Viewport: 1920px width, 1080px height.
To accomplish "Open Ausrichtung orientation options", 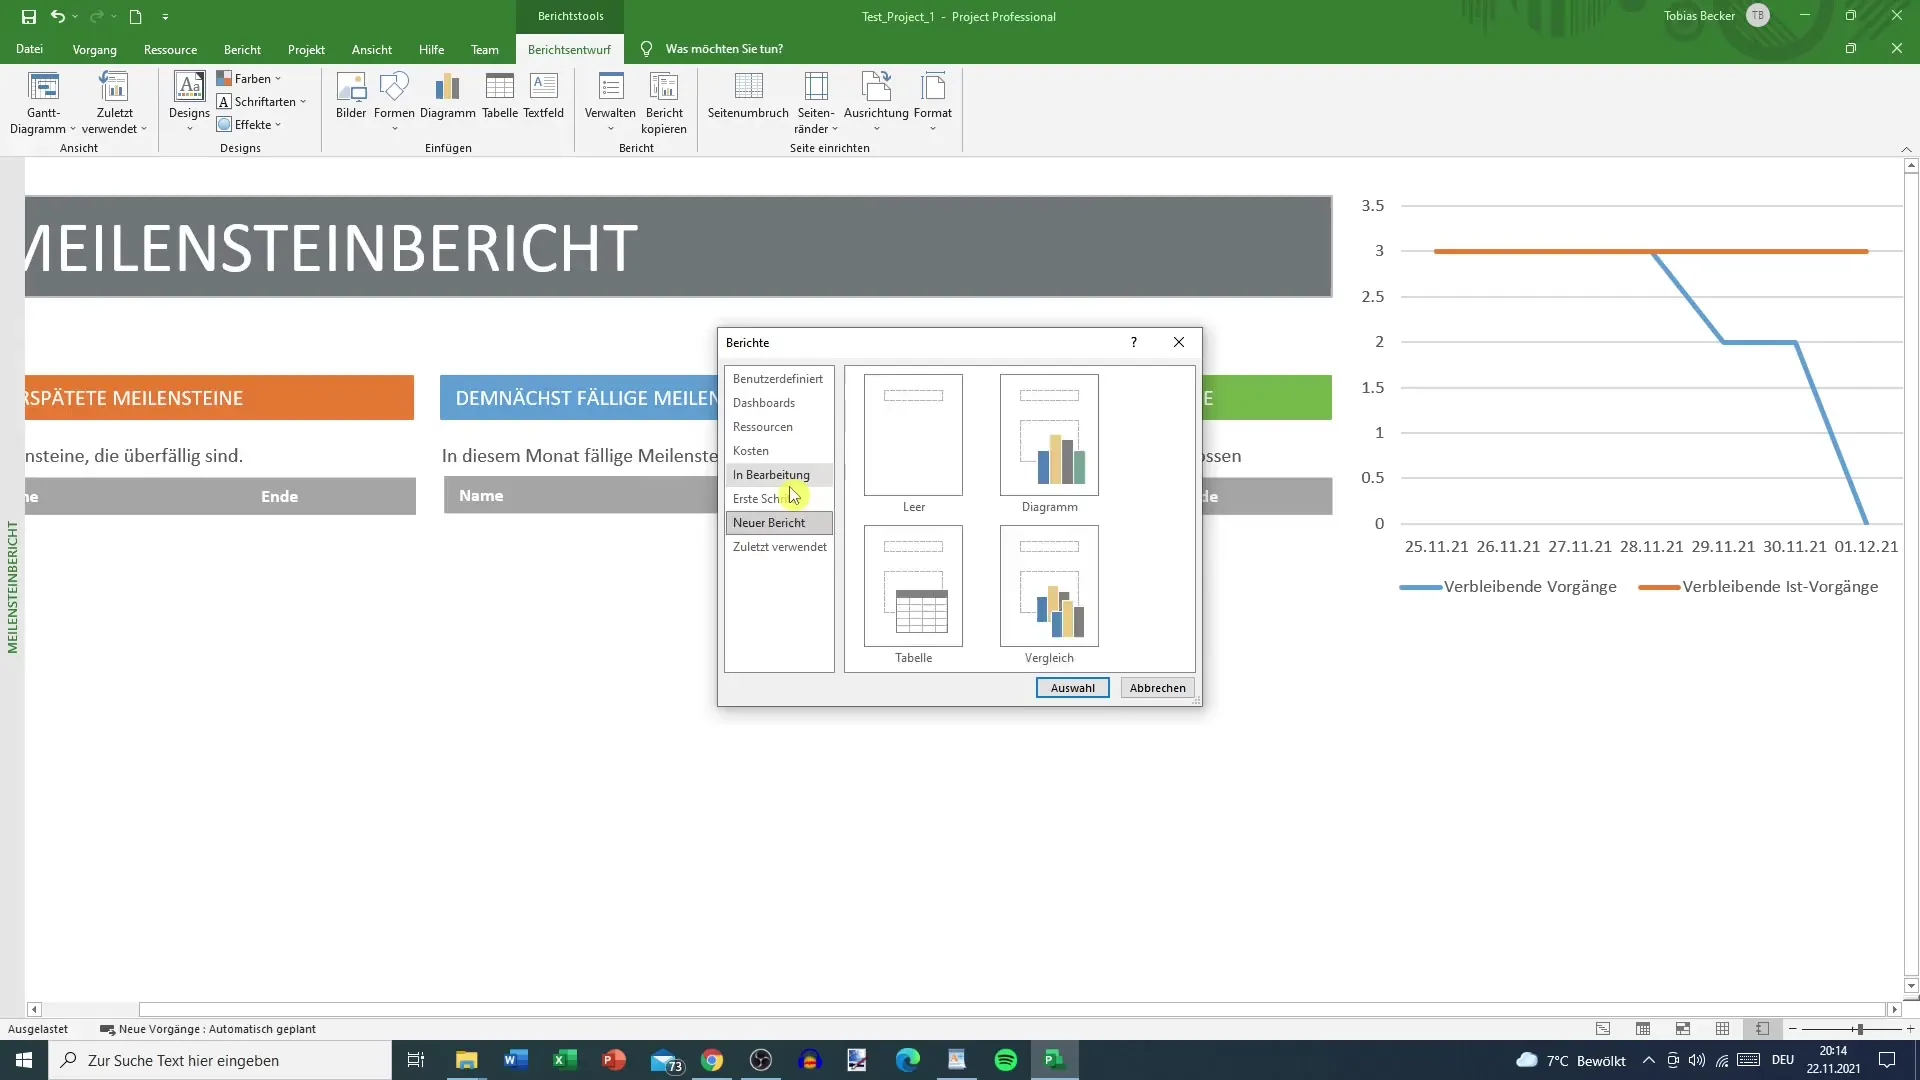I will (x=876, y=102).
